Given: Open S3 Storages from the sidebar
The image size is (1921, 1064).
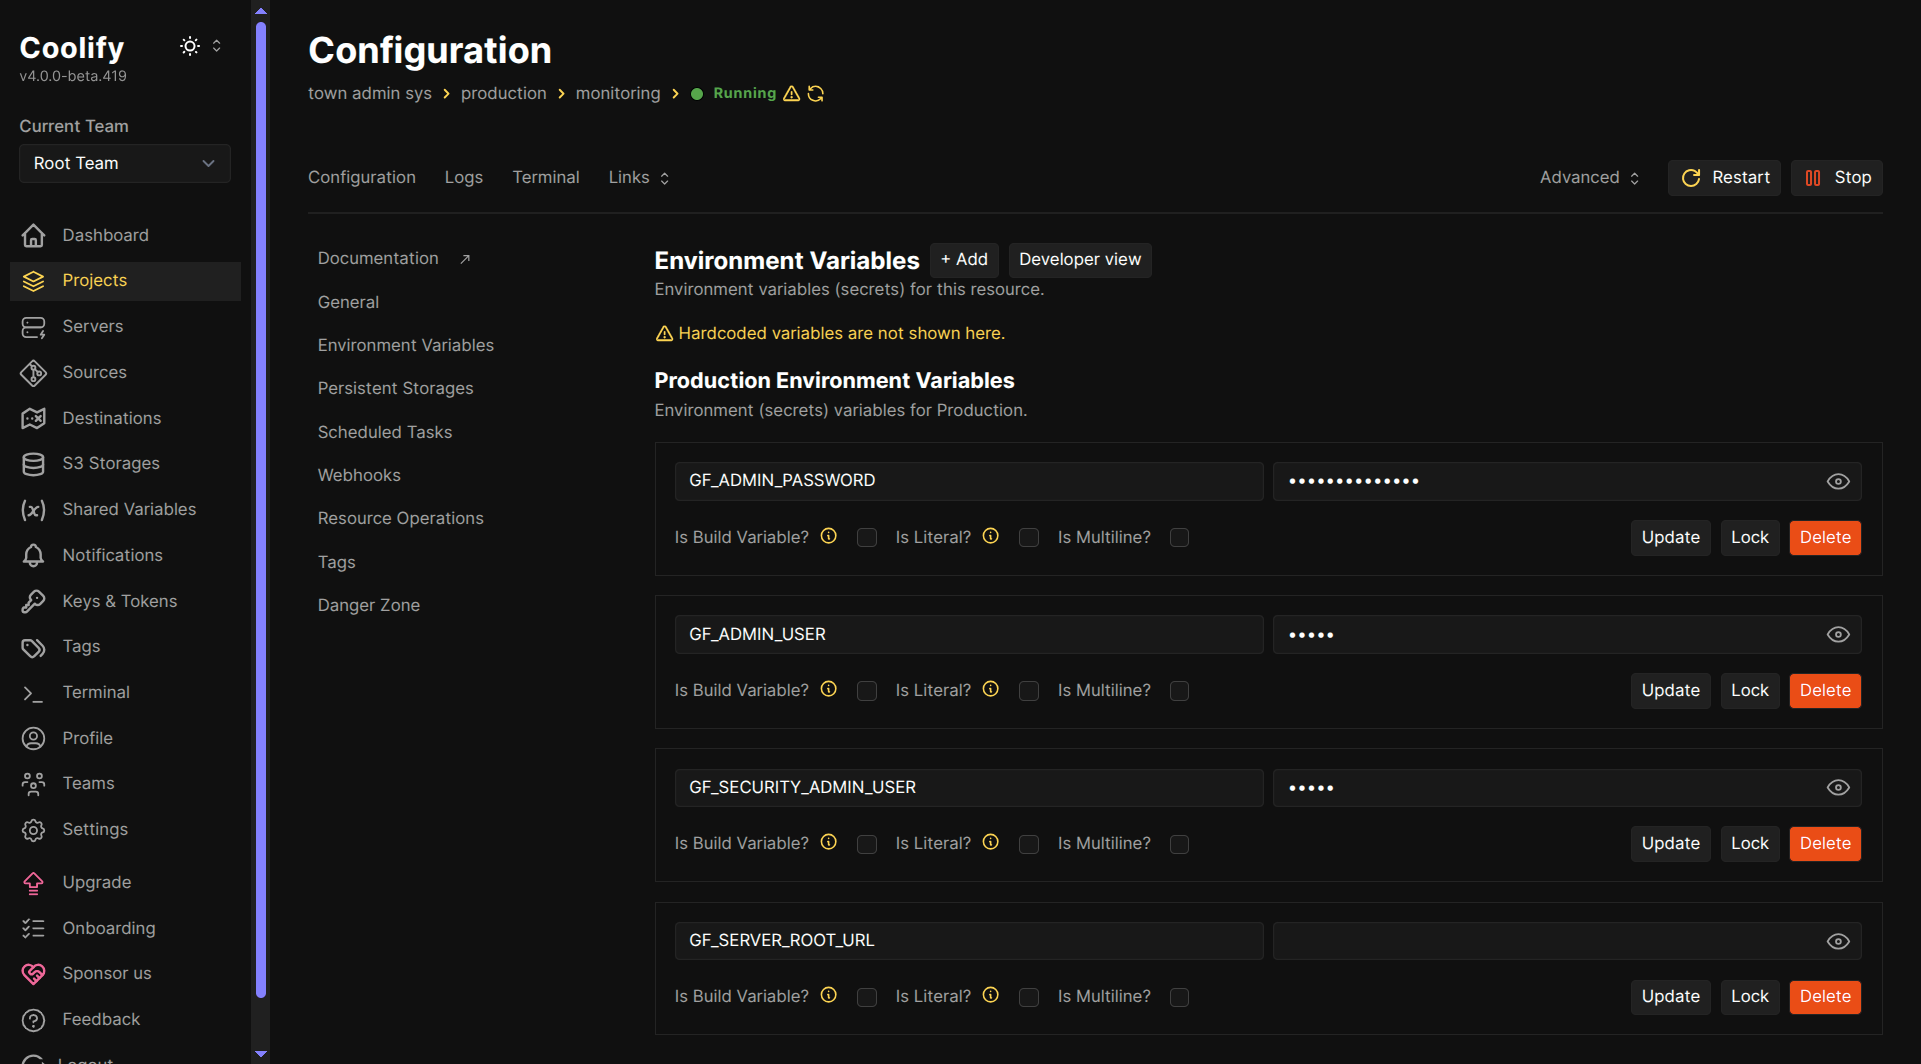Looking at the screenshot, I should tap(33, 463).
